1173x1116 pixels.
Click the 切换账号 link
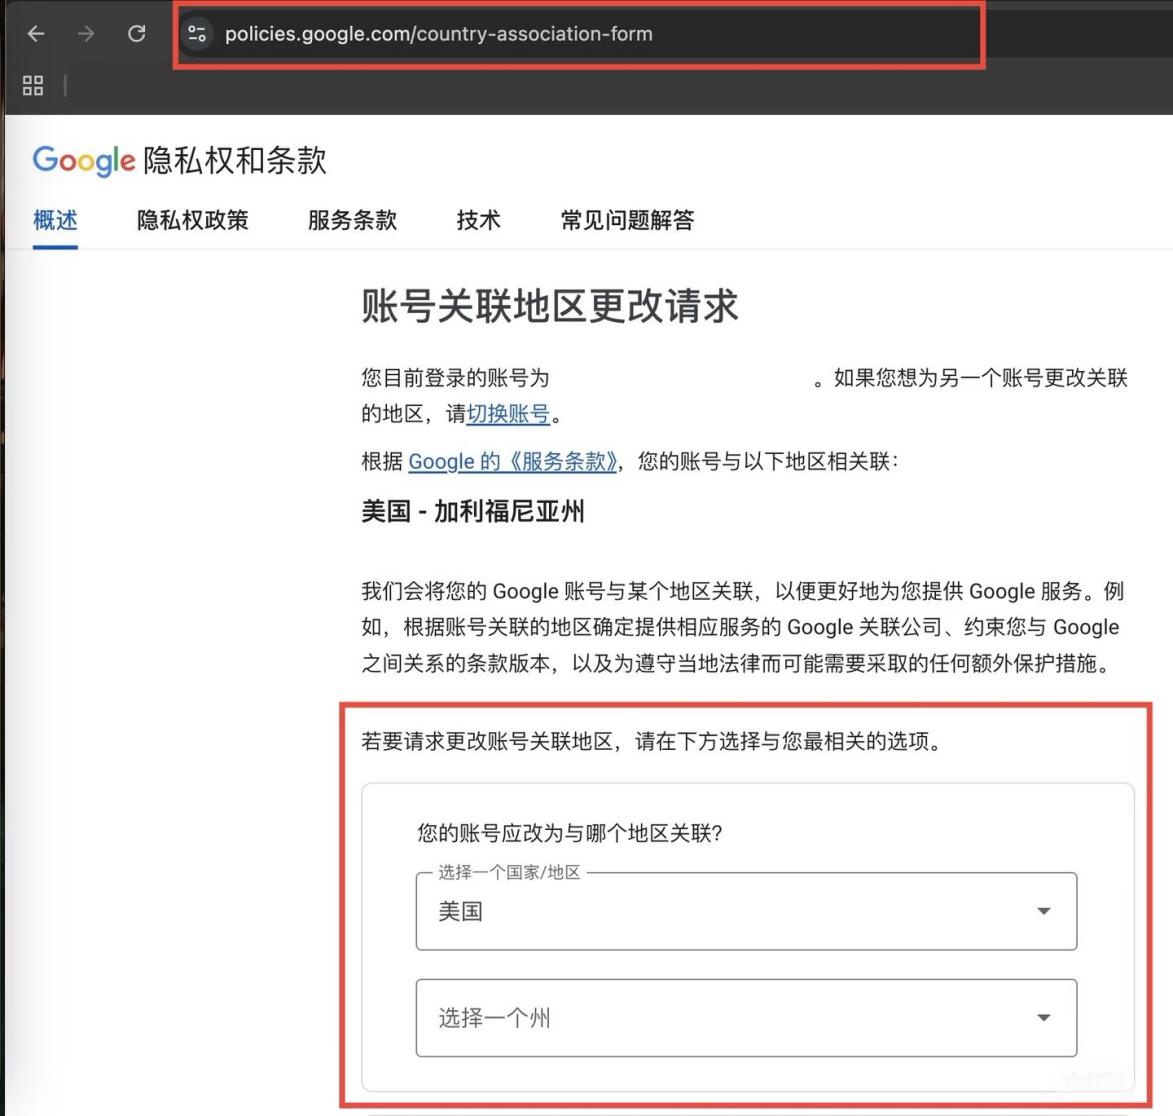509,414
